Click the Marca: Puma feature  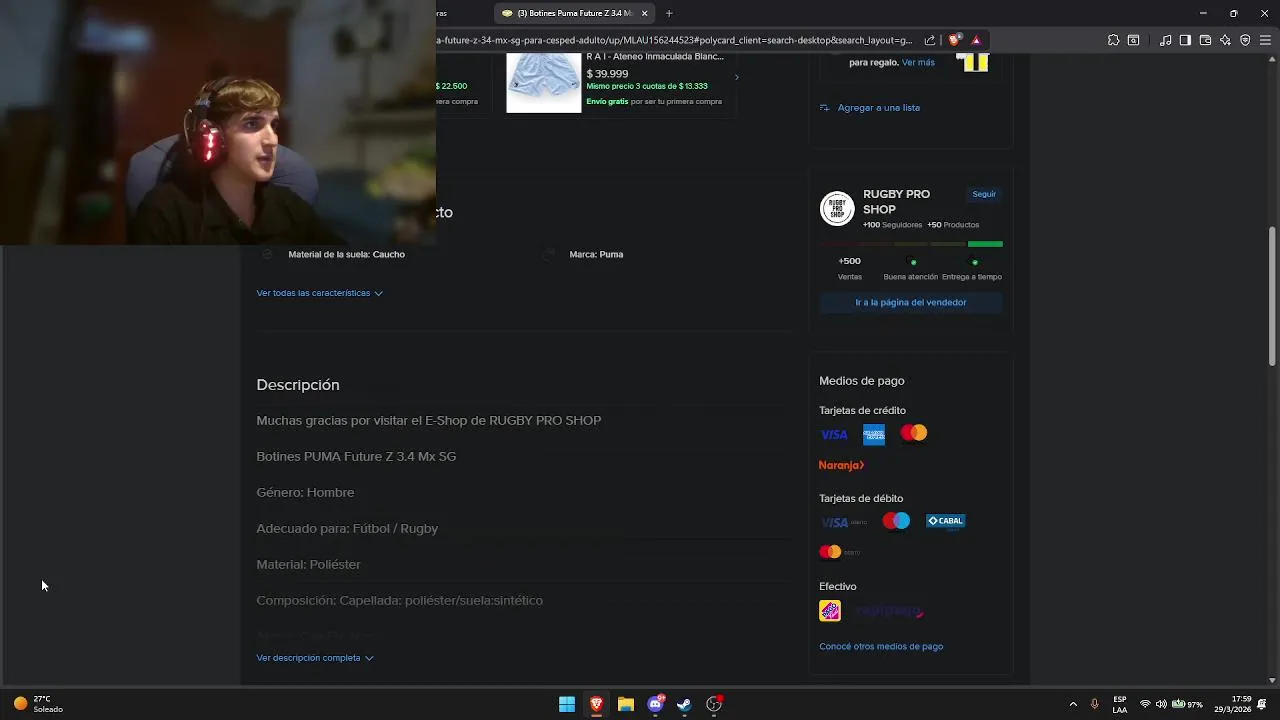click(596, 254)
